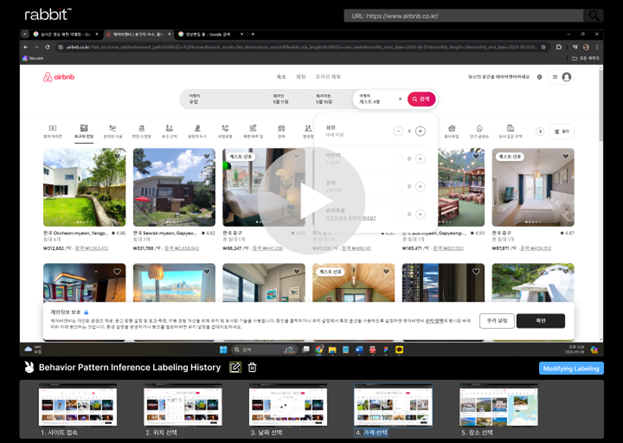Screen dimensions: 623x443
Task: Reload the page with browser refresh icon
Action: (x=47, y=47)
